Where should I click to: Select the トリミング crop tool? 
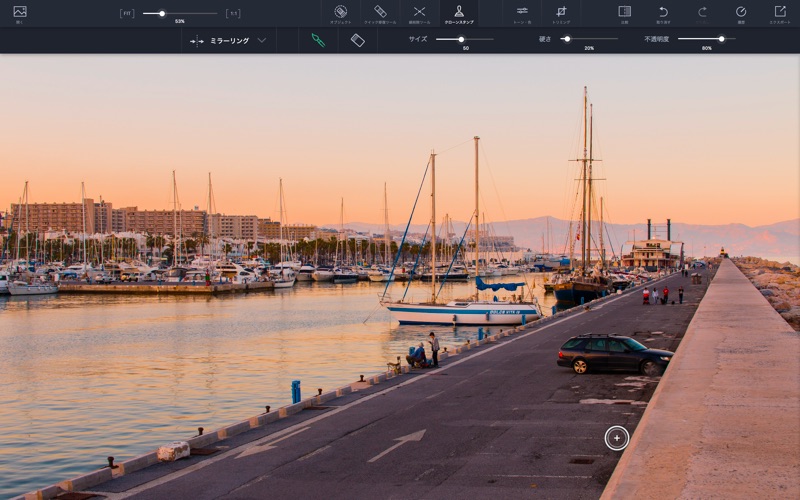click(561, 13)
